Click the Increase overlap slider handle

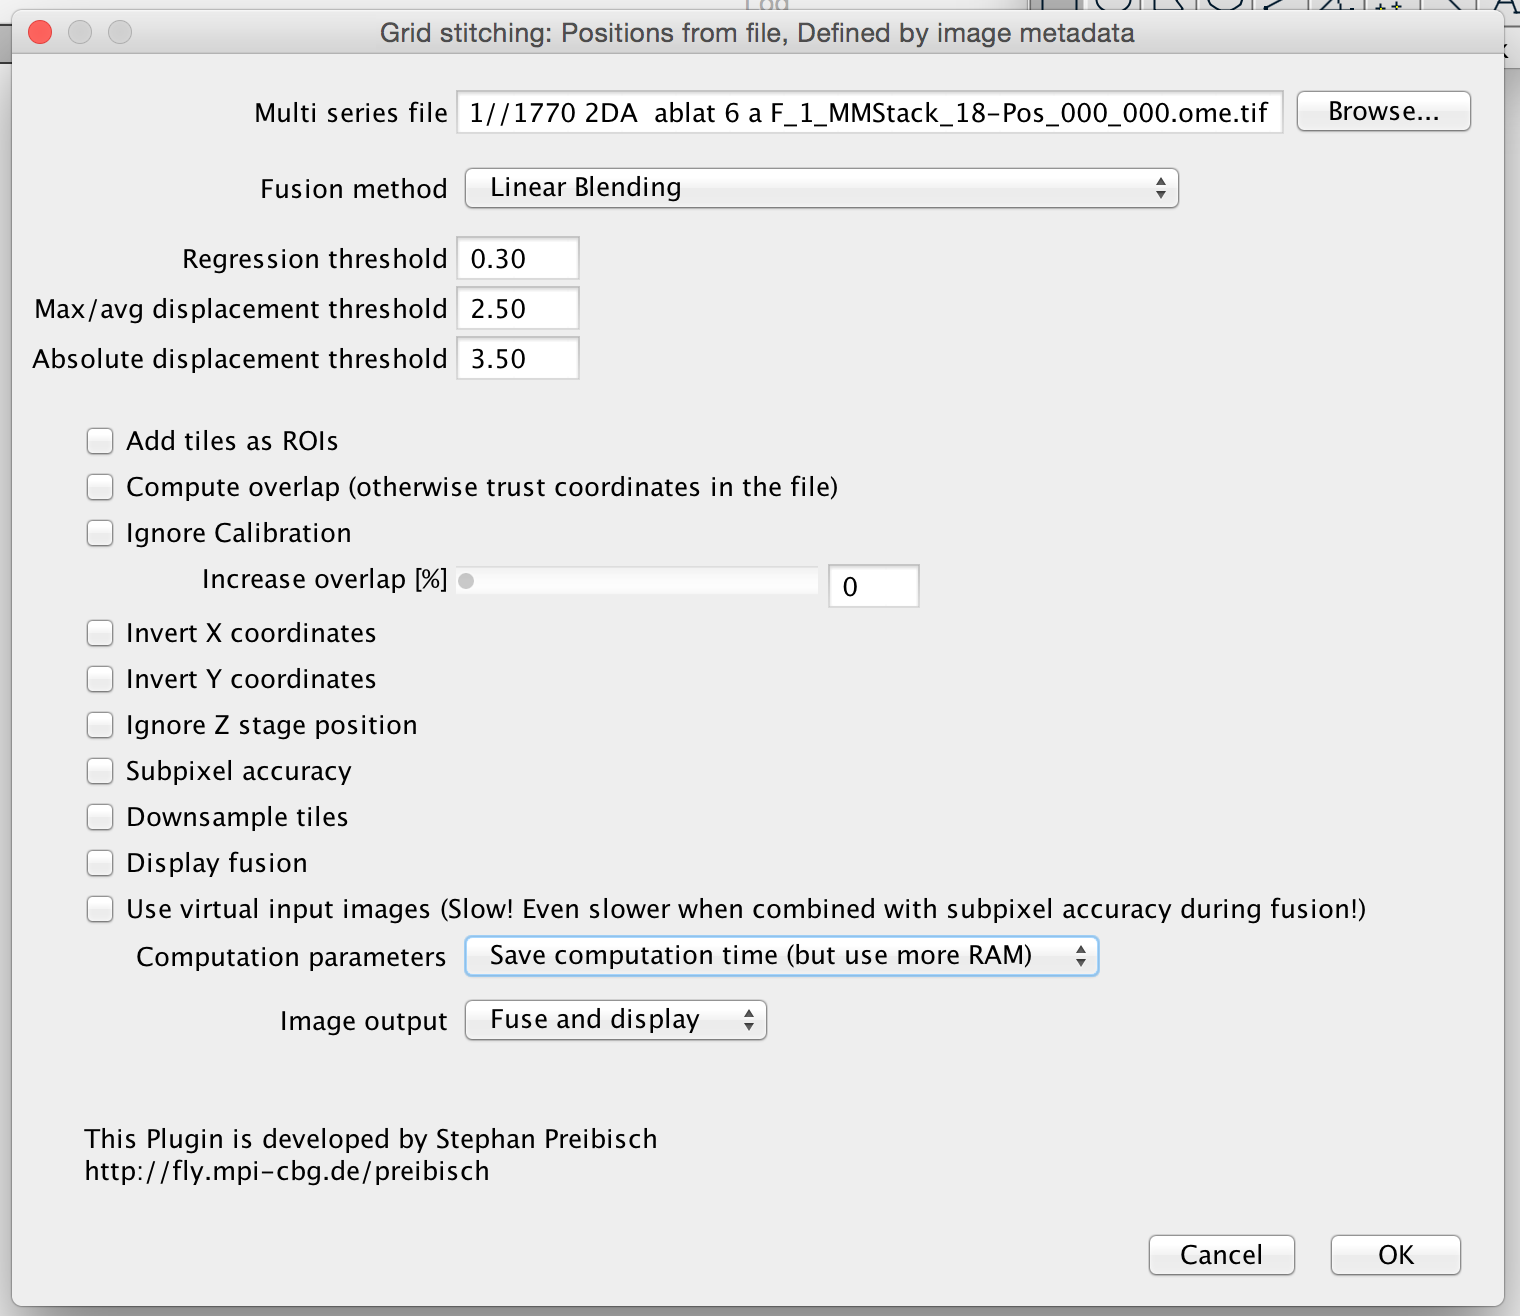[466, 581]
